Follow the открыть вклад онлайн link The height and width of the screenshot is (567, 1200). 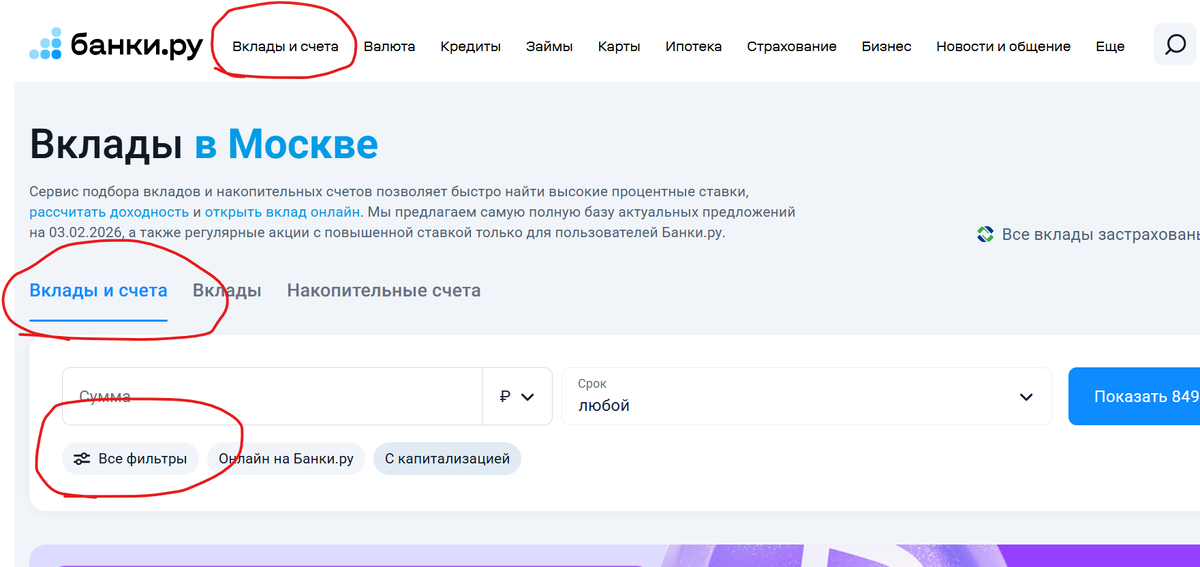(282, 212)
